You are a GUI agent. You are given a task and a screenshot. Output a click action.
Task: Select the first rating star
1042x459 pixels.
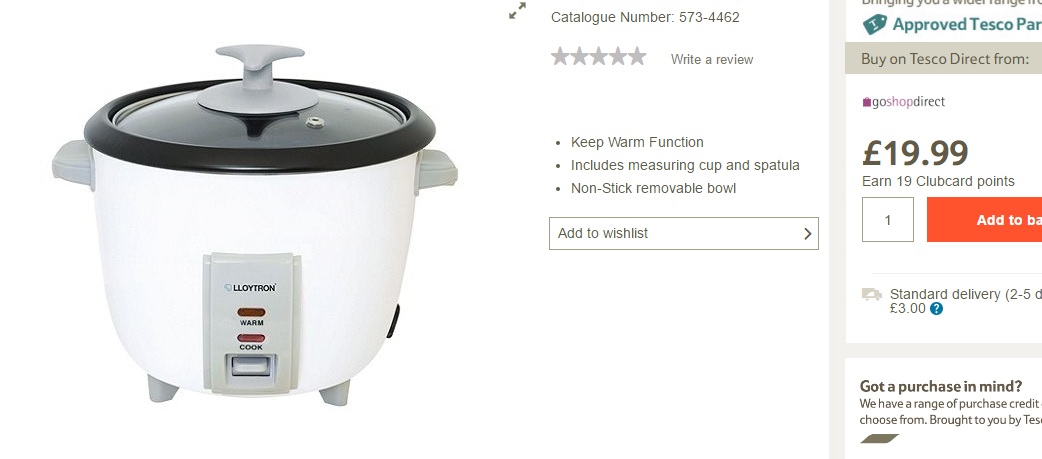(x=560, y=56)
